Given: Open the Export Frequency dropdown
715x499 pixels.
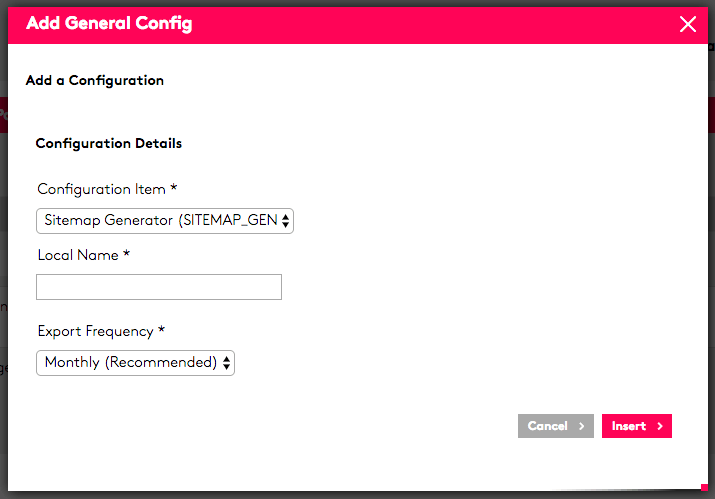Looking at the screenshot, I should click(135, 363).
